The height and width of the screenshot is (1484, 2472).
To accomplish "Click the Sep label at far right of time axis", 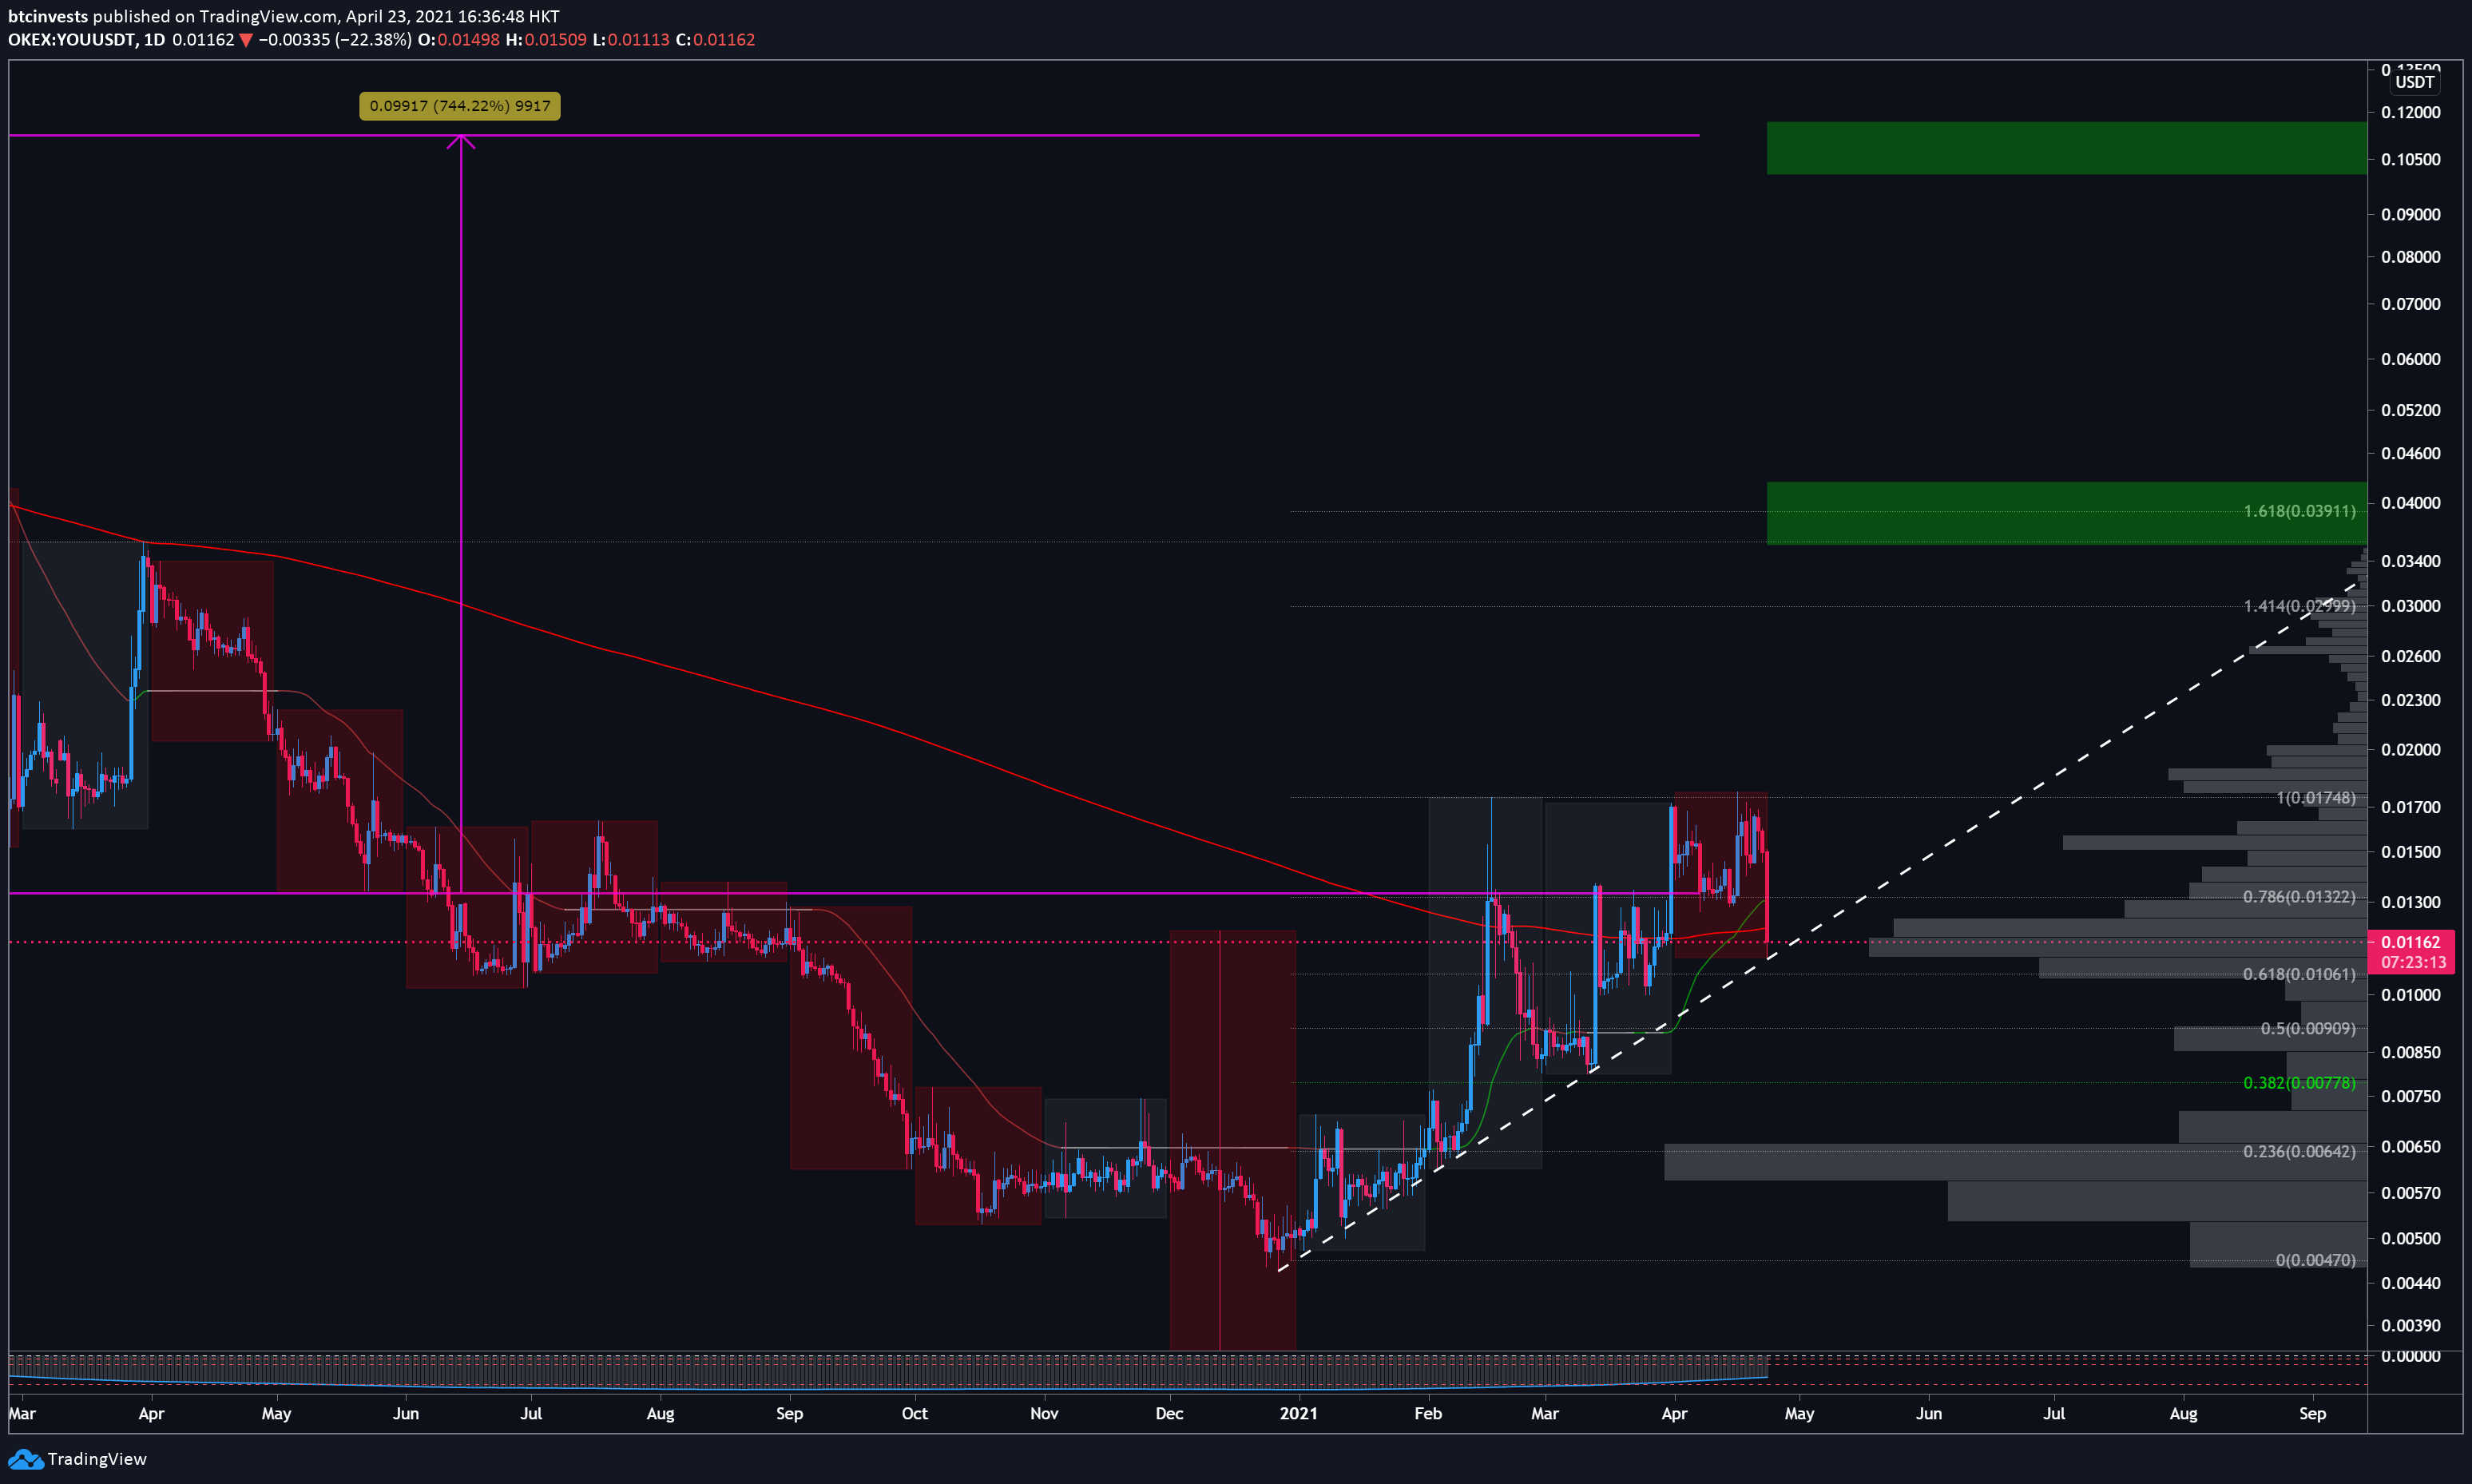I will point(2312,1413).
